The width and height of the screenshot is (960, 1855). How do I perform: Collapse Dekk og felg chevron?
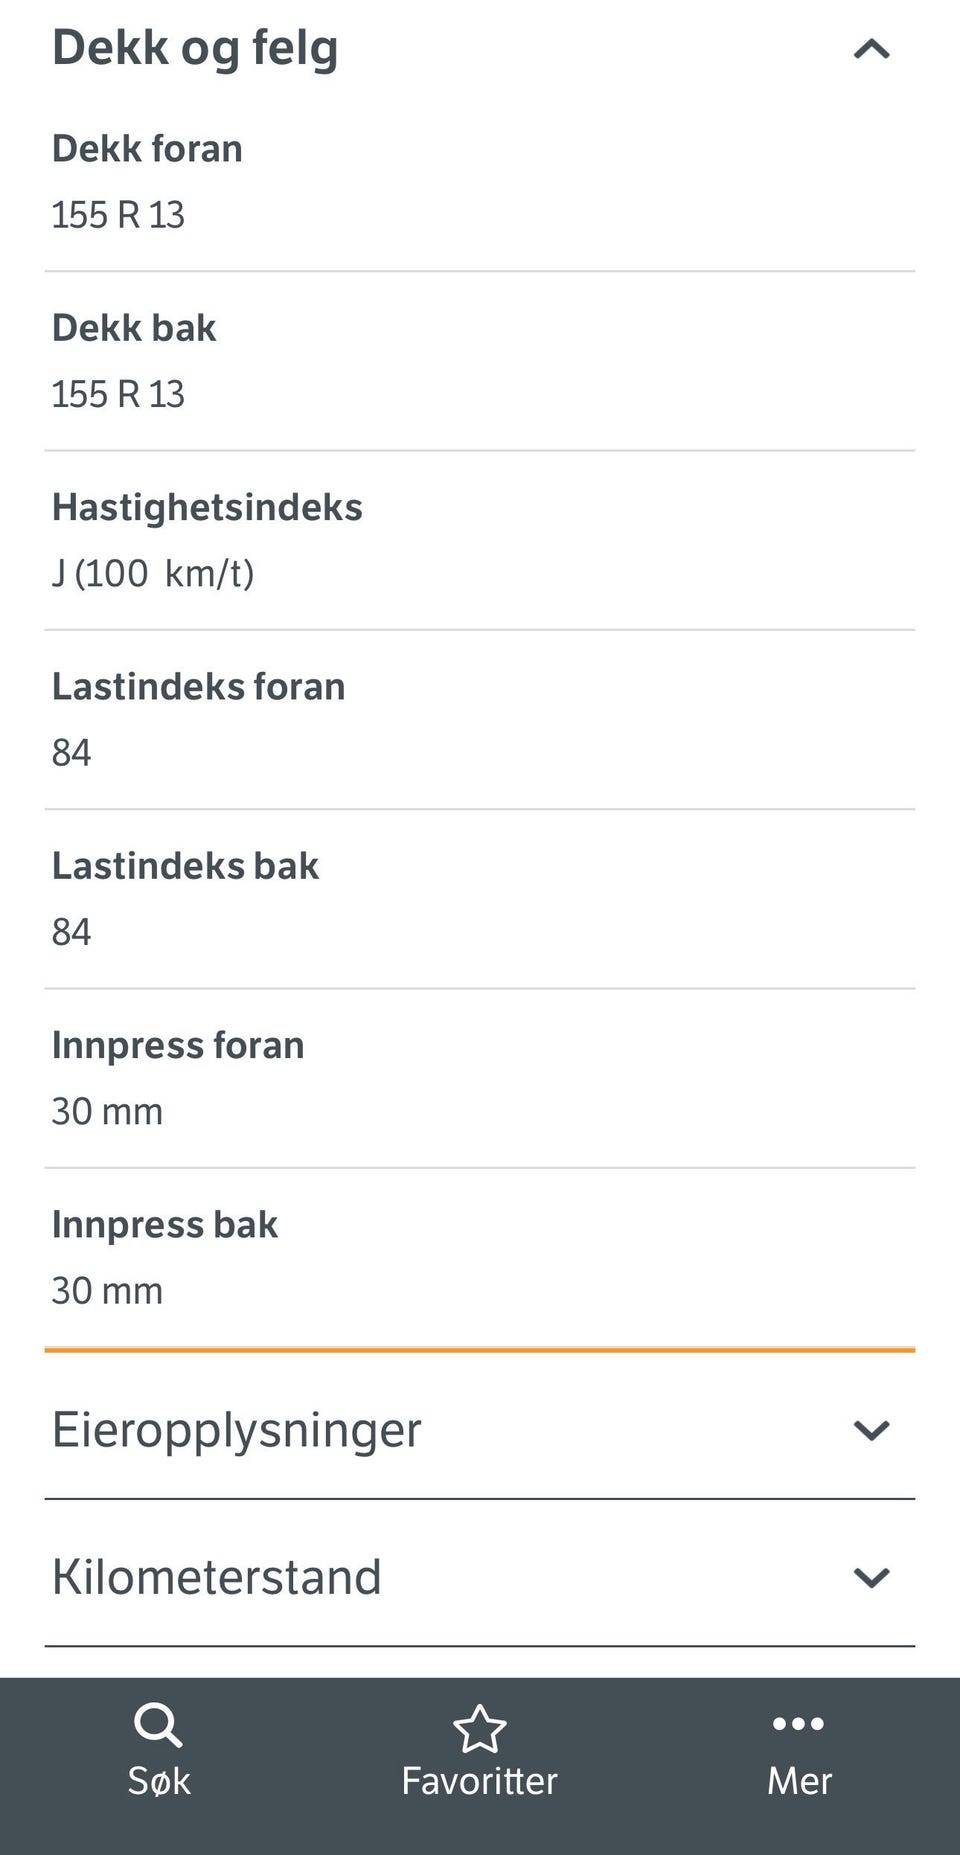coord(871,49)
